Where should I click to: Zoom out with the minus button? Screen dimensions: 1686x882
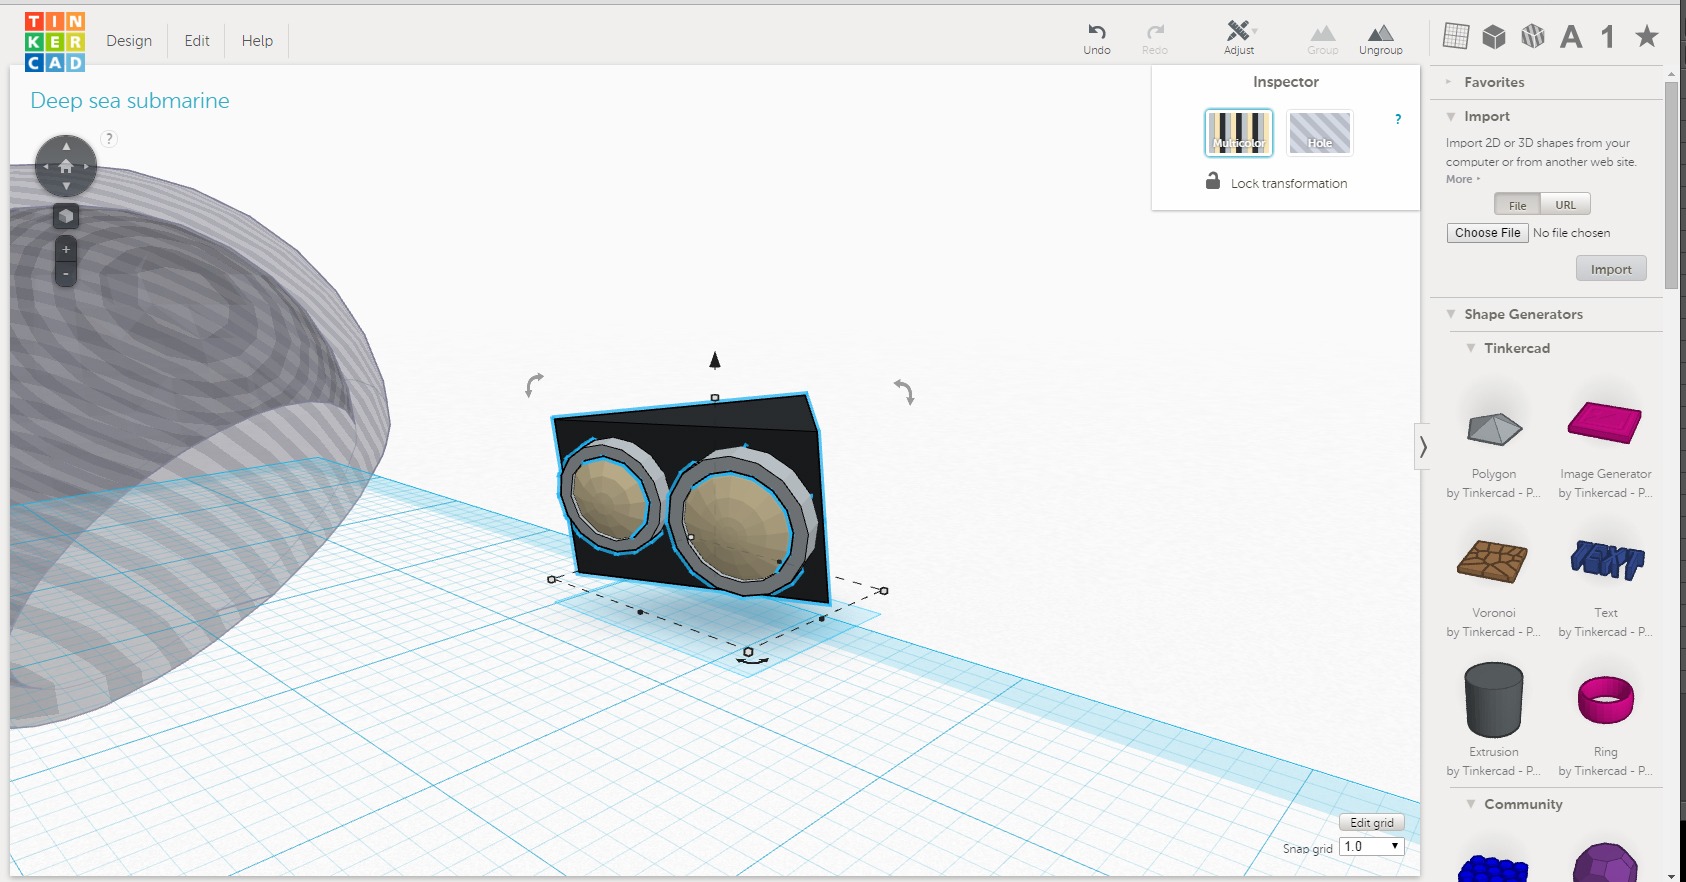pyautogui.click(x=66, y=274)
